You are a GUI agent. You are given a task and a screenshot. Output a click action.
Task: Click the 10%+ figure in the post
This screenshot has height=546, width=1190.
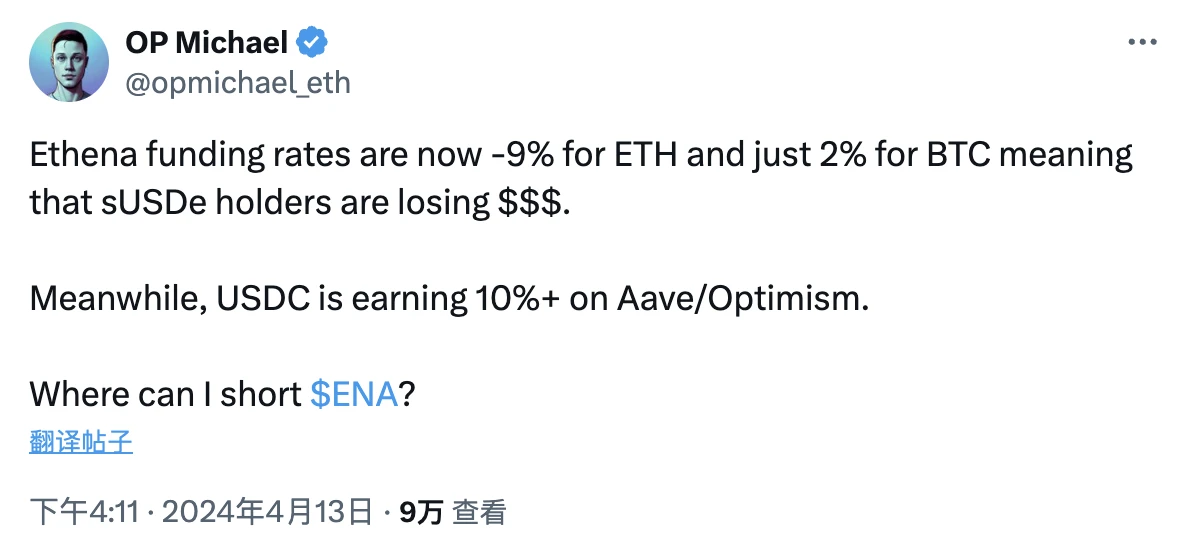(x=513, y=299)
